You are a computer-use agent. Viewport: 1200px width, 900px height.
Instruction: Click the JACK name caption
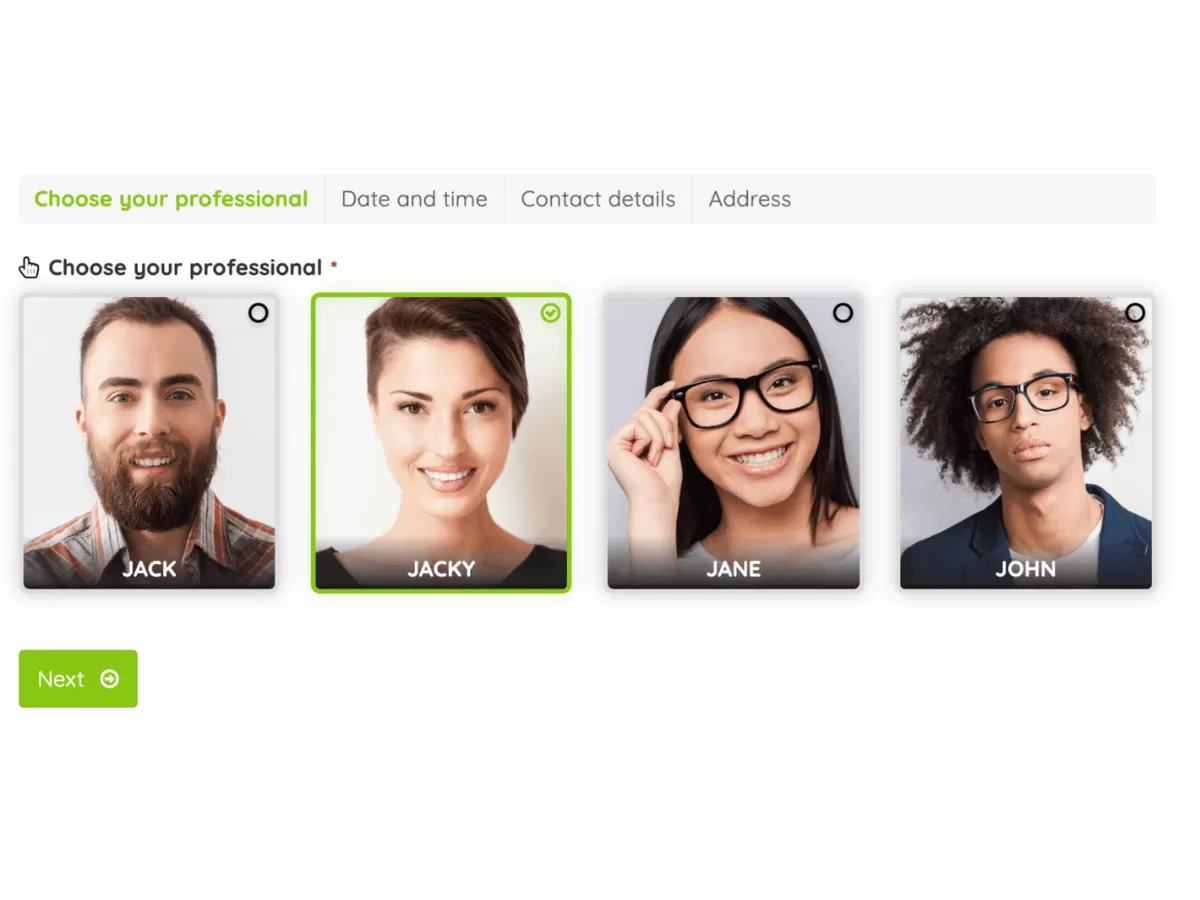(x=149, y=569)
